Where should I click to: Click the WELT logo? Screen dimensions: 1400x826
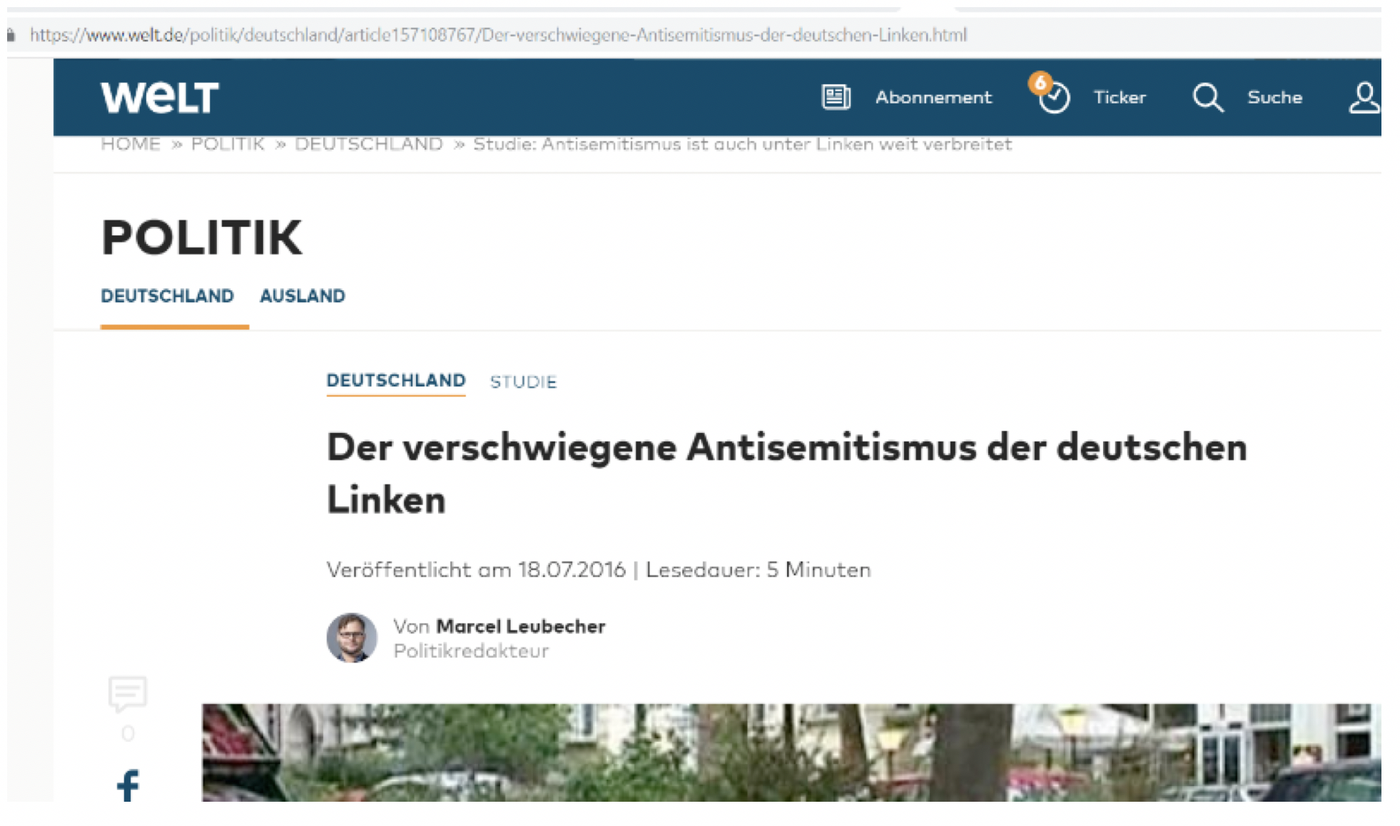159,97
